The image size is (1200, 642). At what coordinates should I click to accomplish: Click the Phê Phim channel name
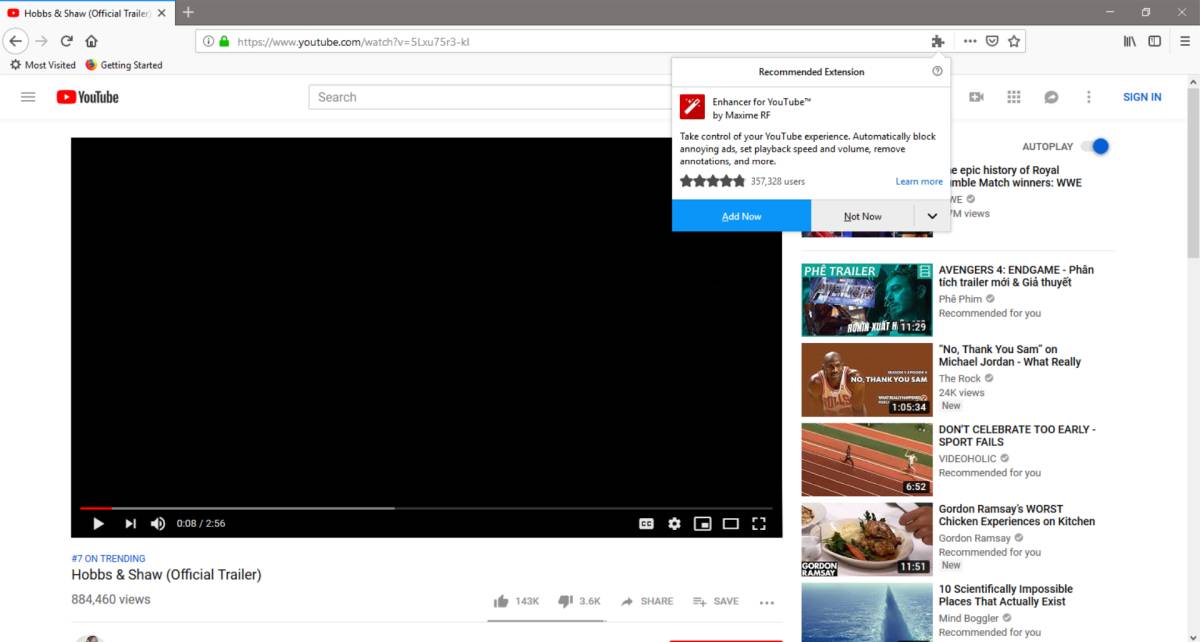tap(960, 299)
